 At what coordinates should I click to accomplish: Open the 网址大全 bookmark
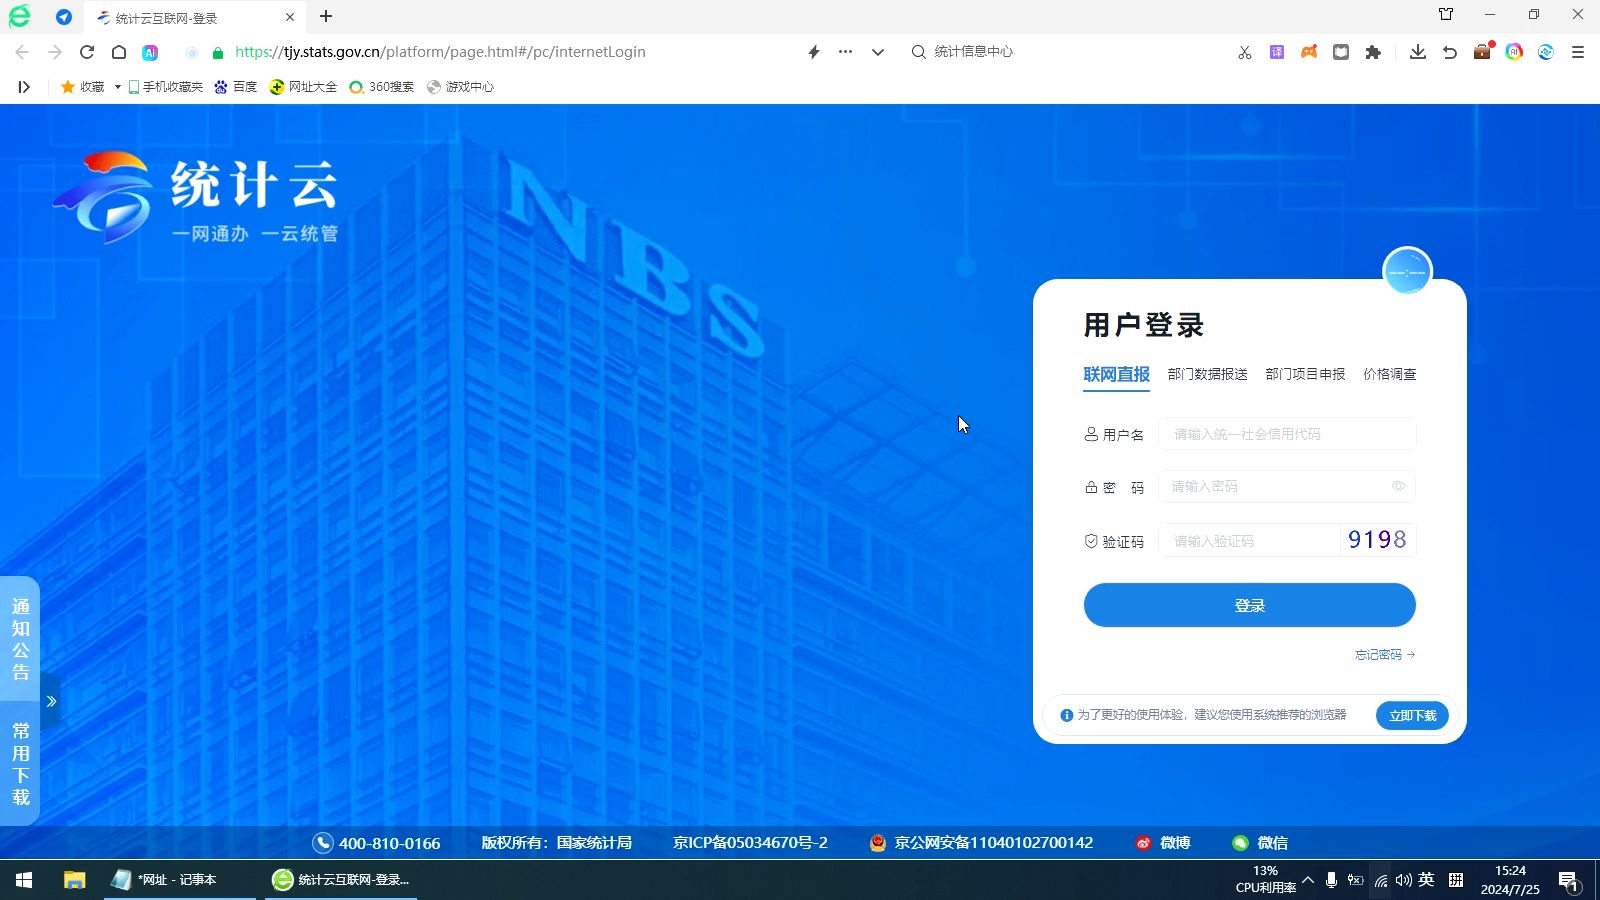303,87
